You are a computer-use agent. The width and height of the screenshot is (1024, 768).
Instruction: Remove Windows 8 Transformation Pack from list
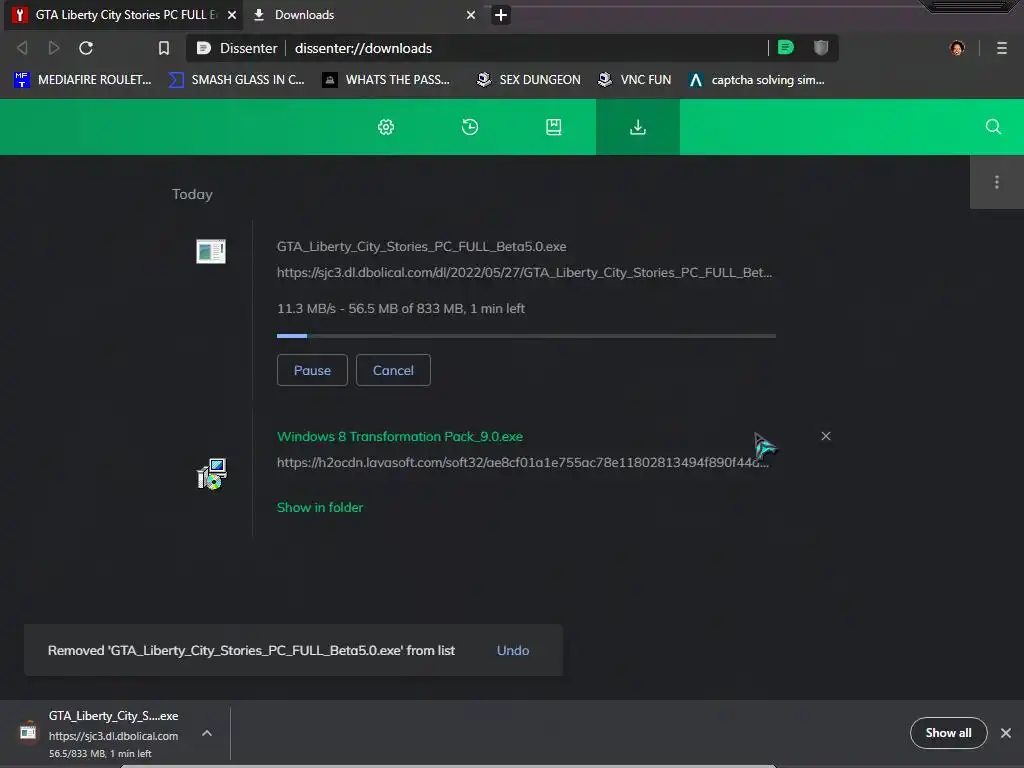tap(825, 436)
